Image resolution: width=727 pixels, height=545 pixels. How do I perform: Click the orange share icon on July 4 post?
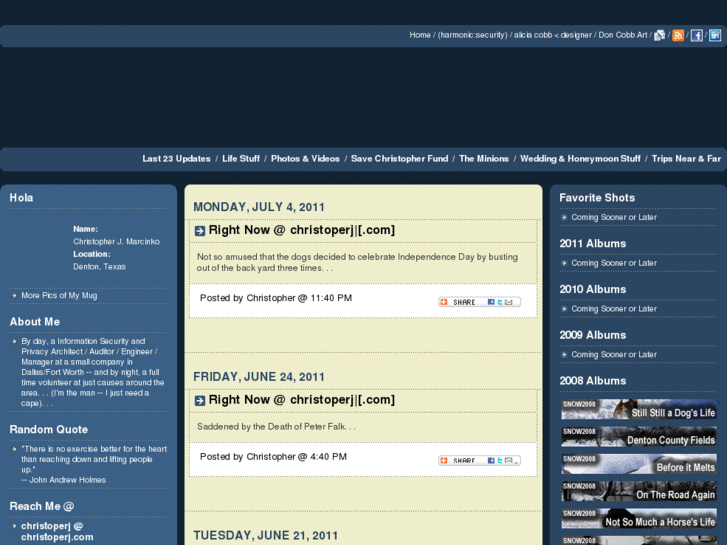[x=444, y=302]
